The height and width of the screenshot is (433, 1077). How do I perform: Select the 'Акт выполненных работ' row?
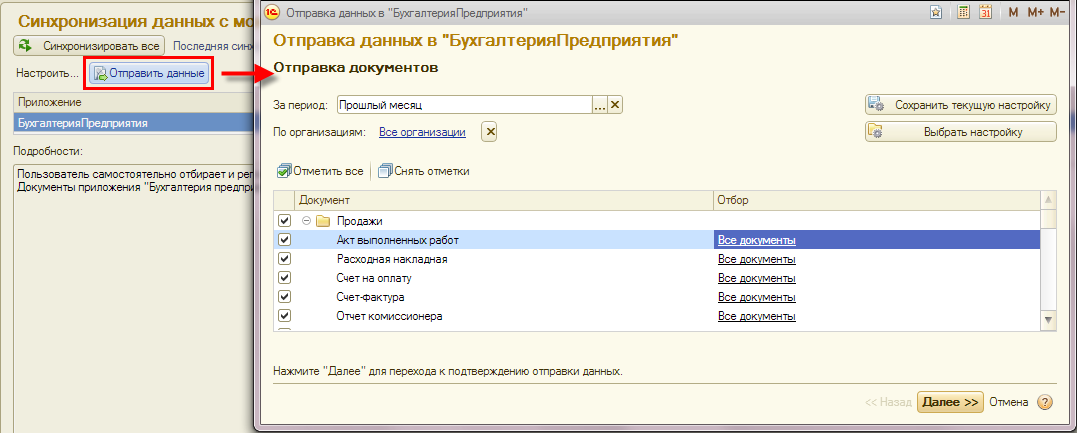coord(657,240)
